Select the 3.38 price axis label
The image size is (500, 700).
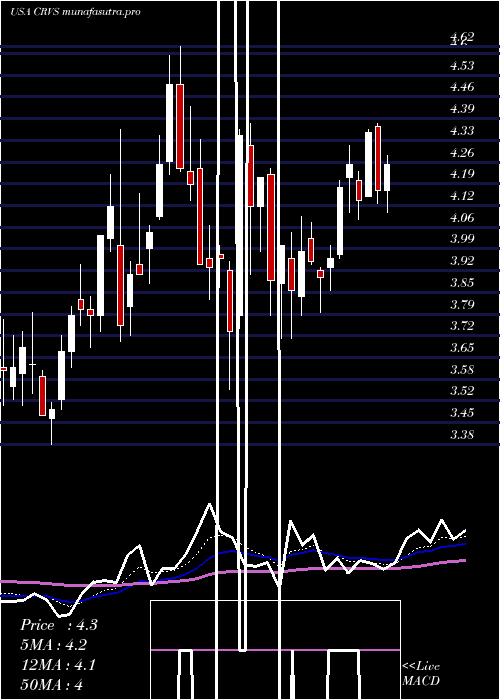[462, 435]
